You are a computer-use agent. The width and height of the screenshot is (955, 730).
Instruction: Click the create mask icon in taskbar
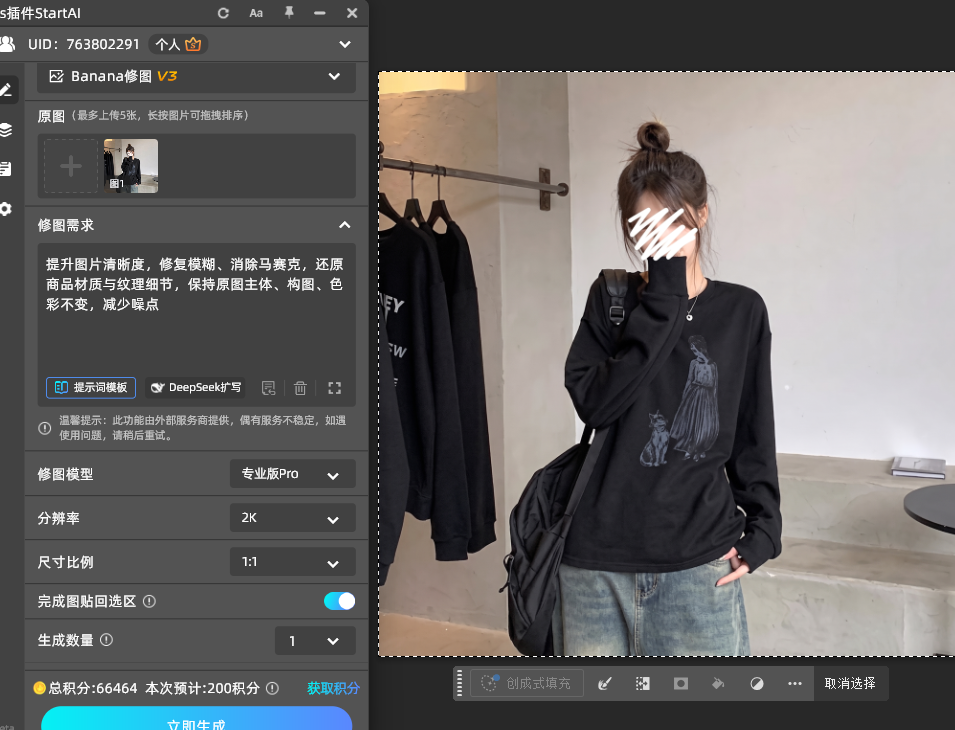(x=681, y=683)
